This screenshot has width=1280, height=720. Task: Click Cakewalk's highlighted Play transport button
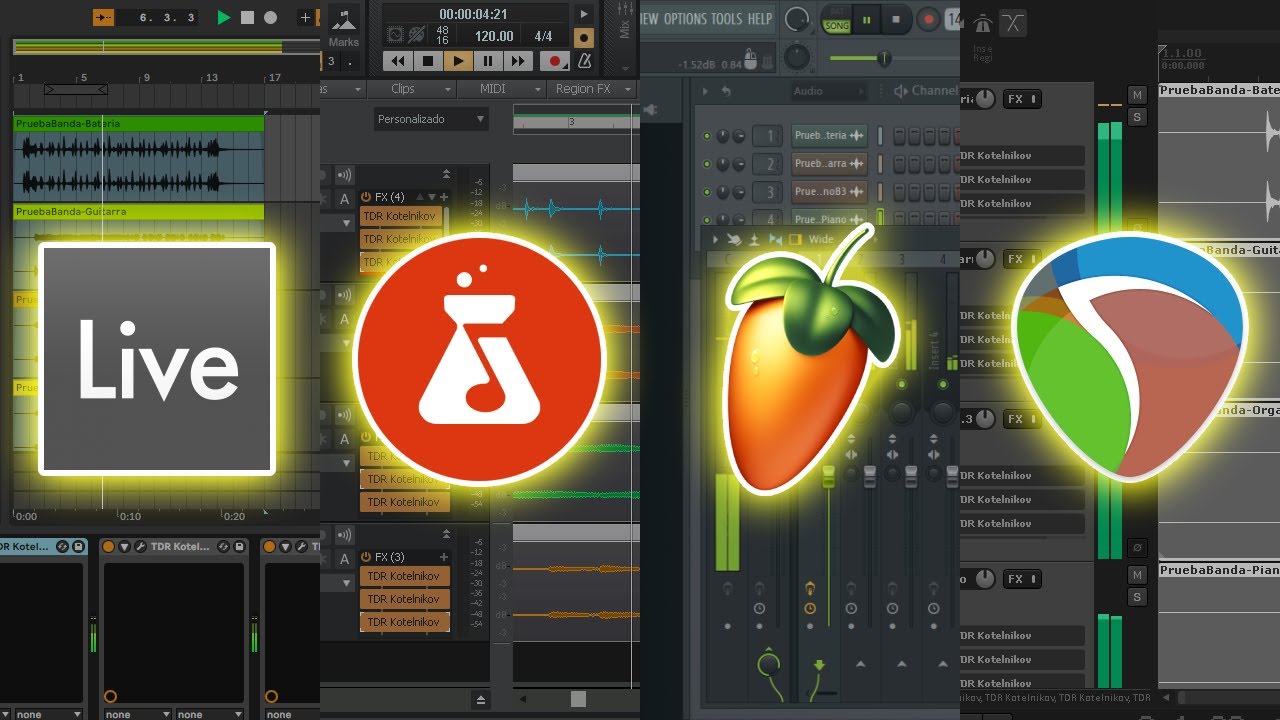tap(458, 61)
